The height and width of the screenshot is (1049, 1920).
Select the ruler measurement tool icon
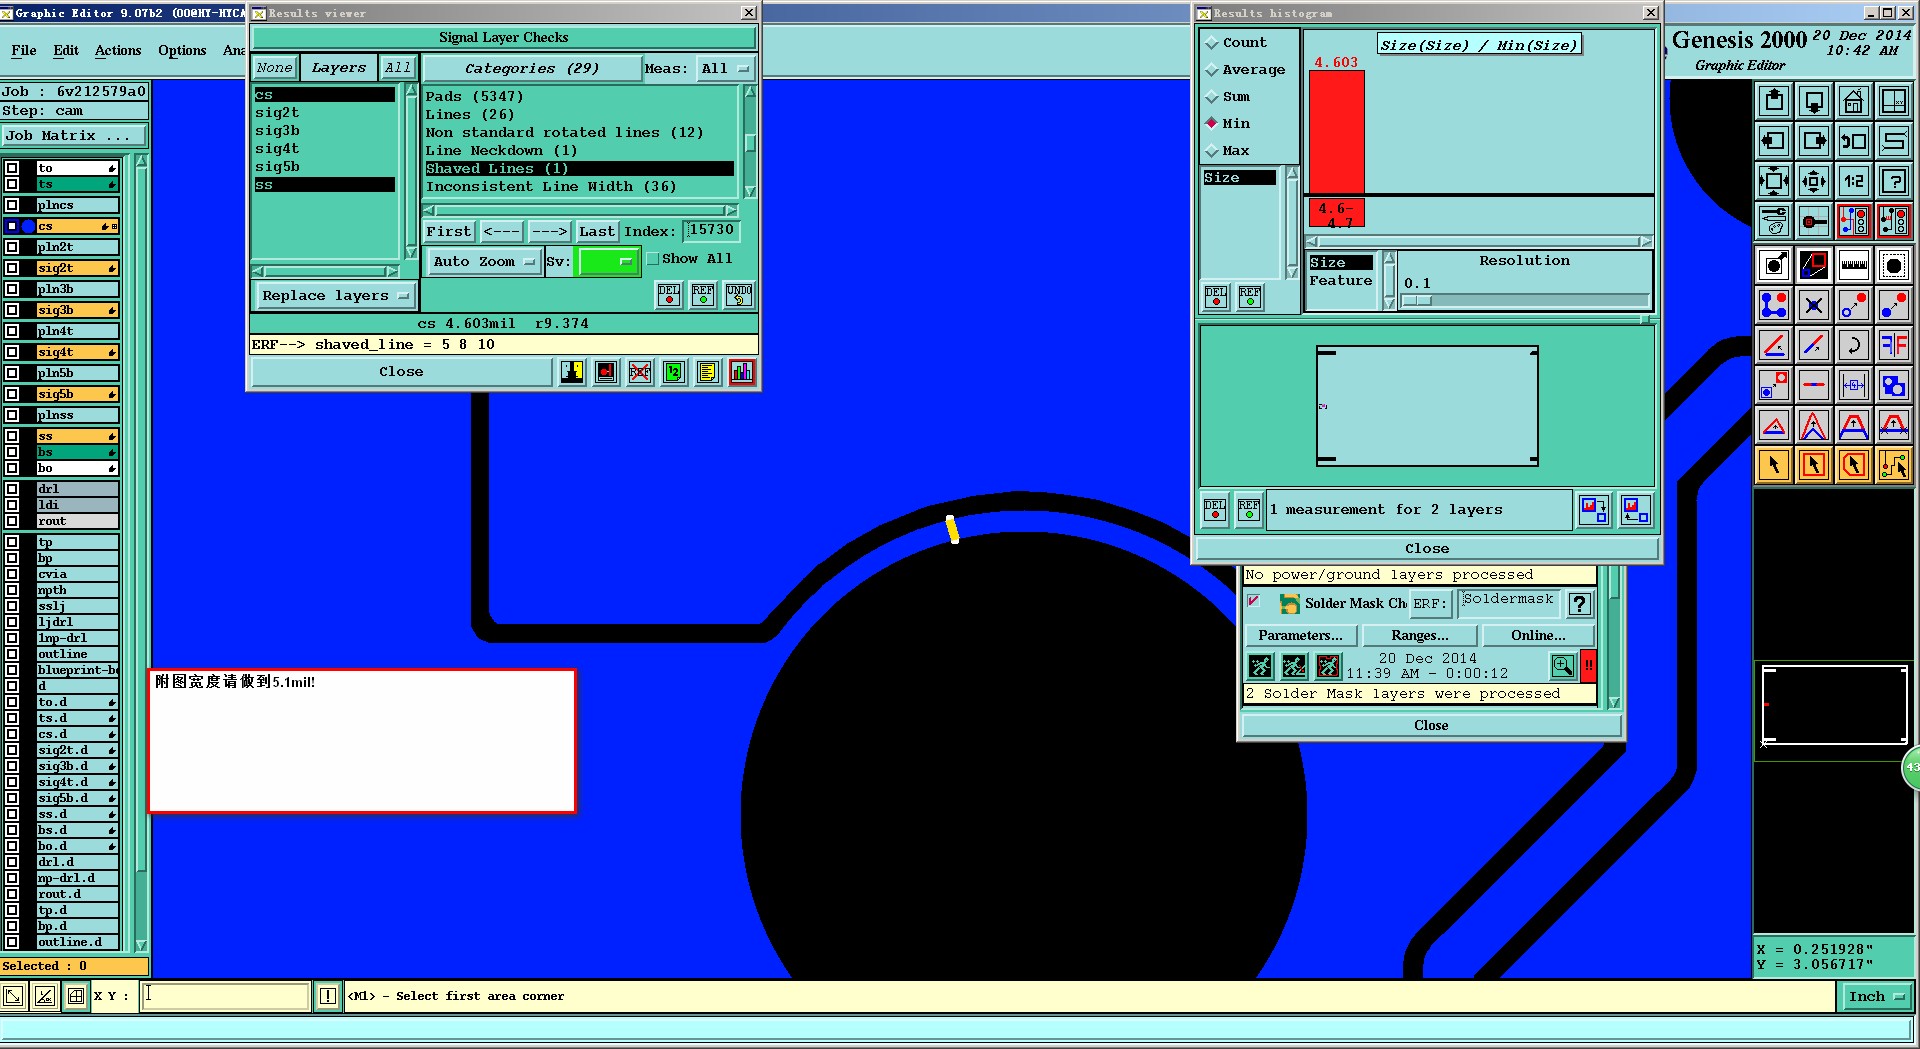(x=1853, y=265)
